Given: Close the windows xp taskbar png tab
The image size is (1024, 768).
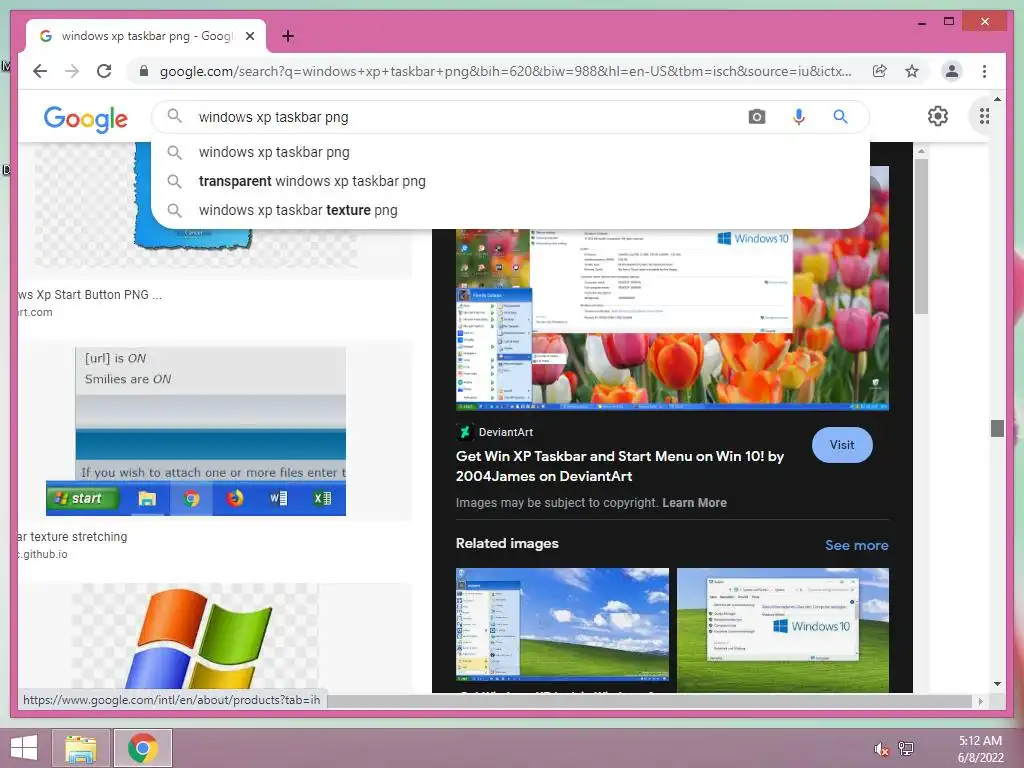Looking at the screenshot, I should tap(249, 36).
